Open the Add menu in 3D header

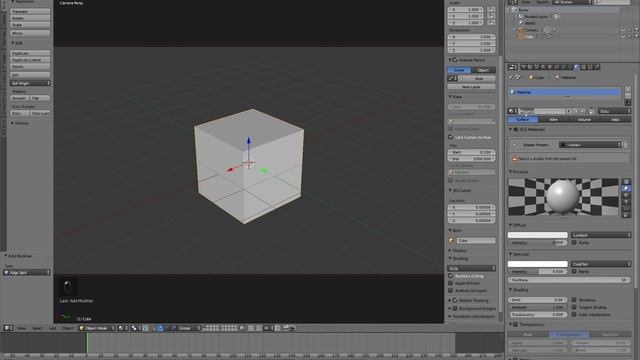53,328
